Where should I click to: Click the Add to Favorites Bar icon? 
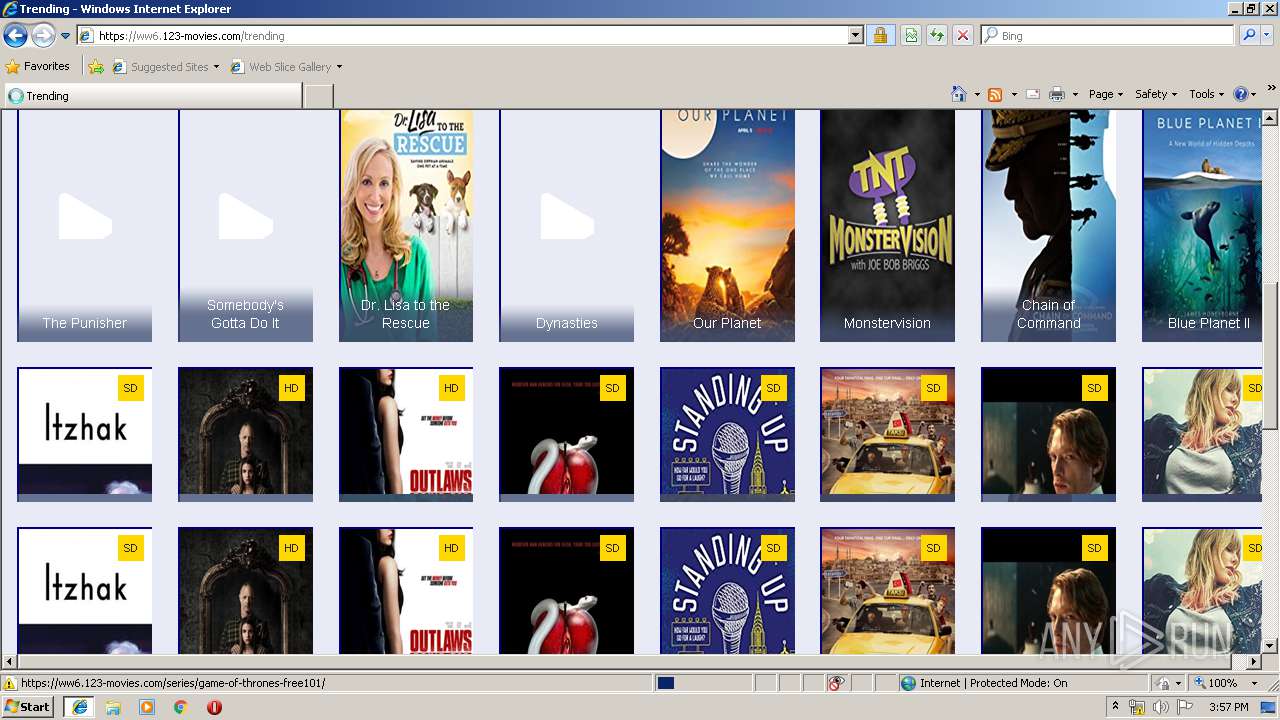96,67
